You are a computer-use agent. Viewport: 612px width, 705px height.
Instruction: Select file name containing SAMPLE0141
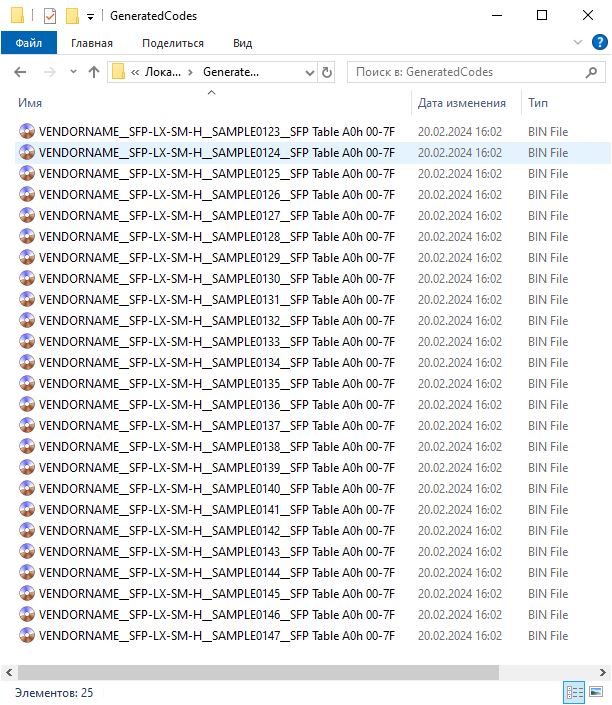(x=217, y=509)
